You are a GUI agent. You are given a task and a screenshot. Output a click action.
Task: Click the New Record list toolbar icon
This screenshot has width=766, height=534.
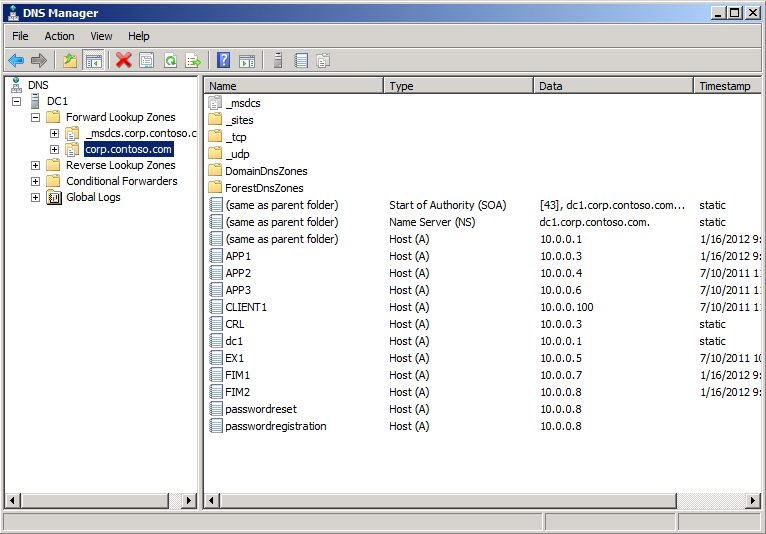click(x=301, y=61)
